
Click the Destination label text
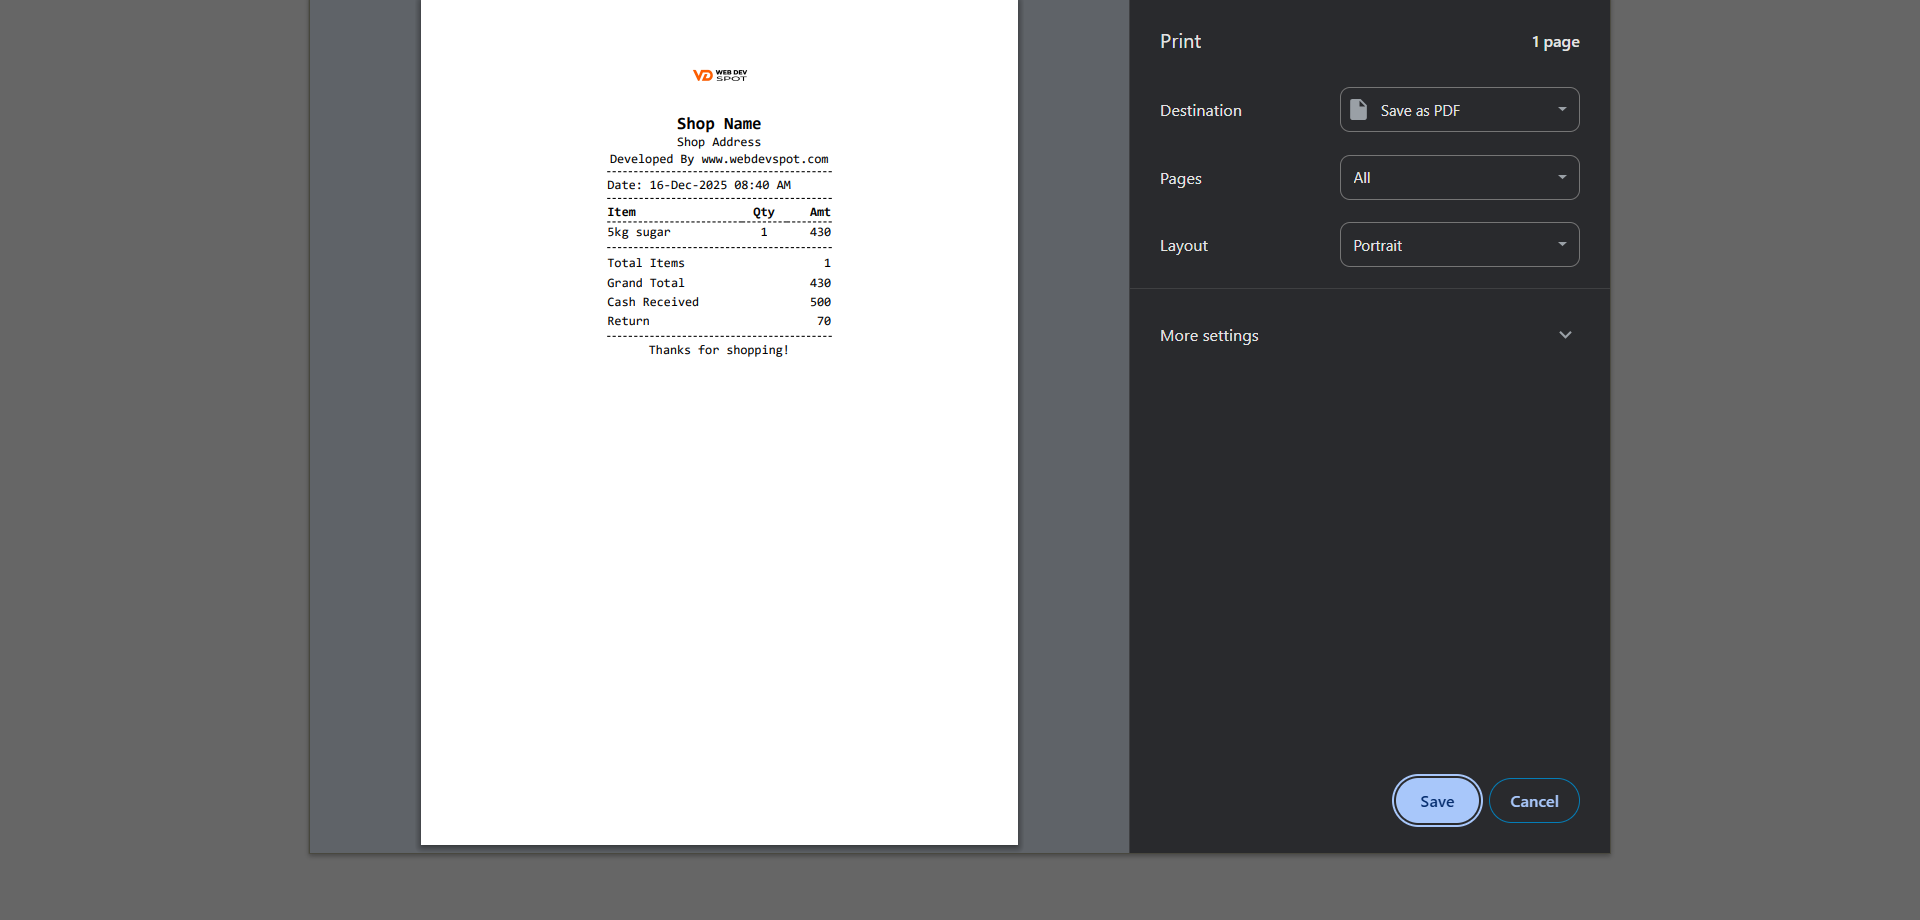pos(1200,111)
